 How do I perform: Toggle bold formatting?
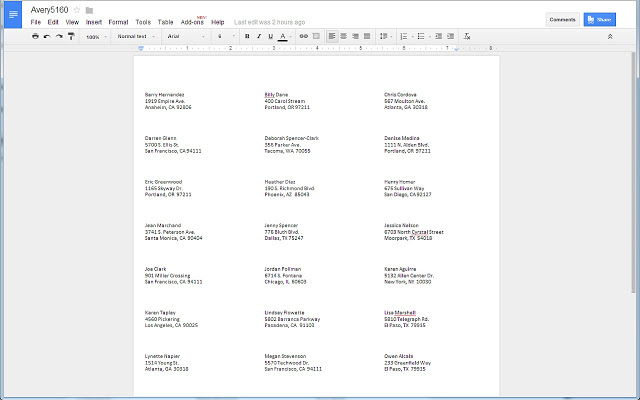click(x=247, y=36)
